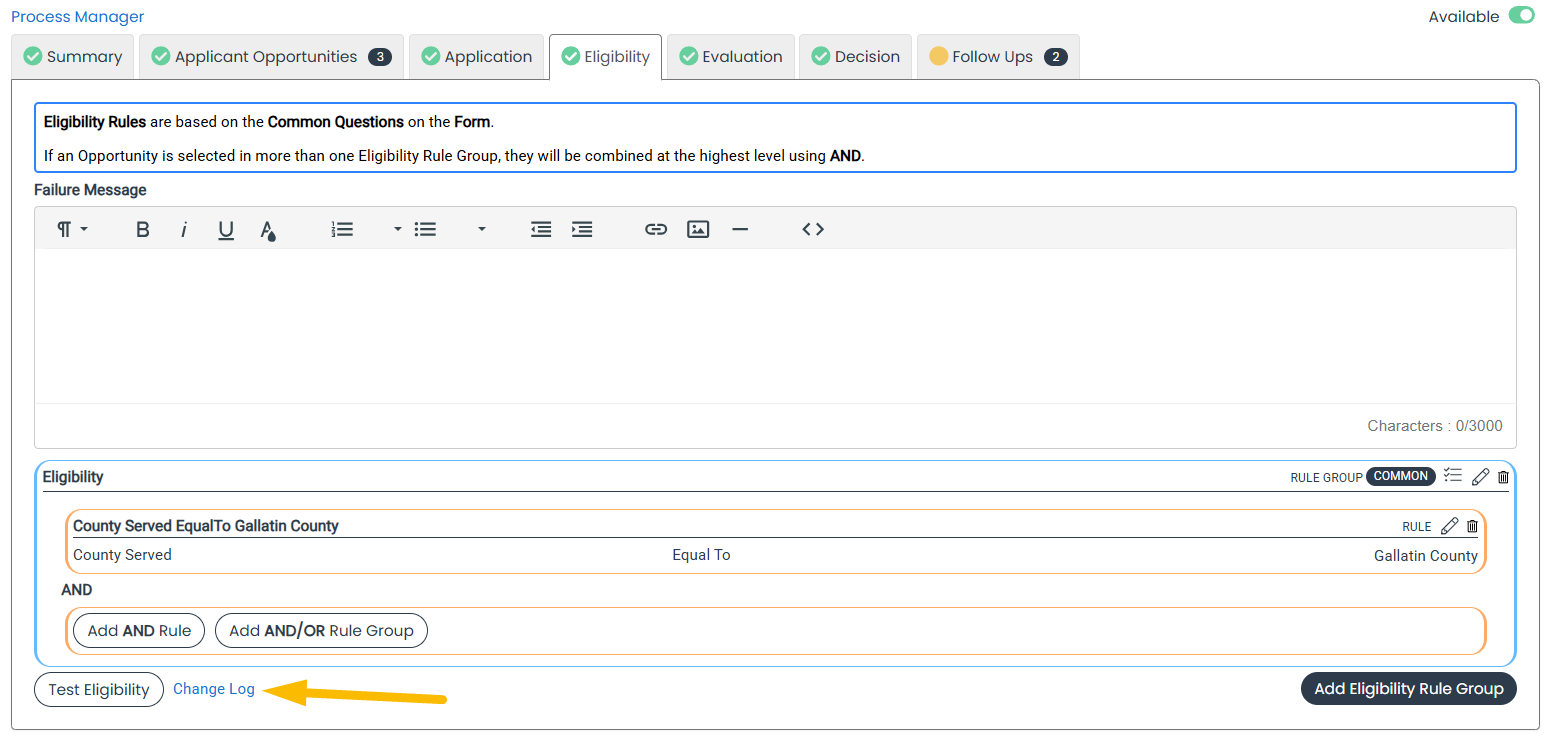Viewport: 1548px width, 740px height.
Task: Go to the Evaluation tab
Action: (731, 57)
